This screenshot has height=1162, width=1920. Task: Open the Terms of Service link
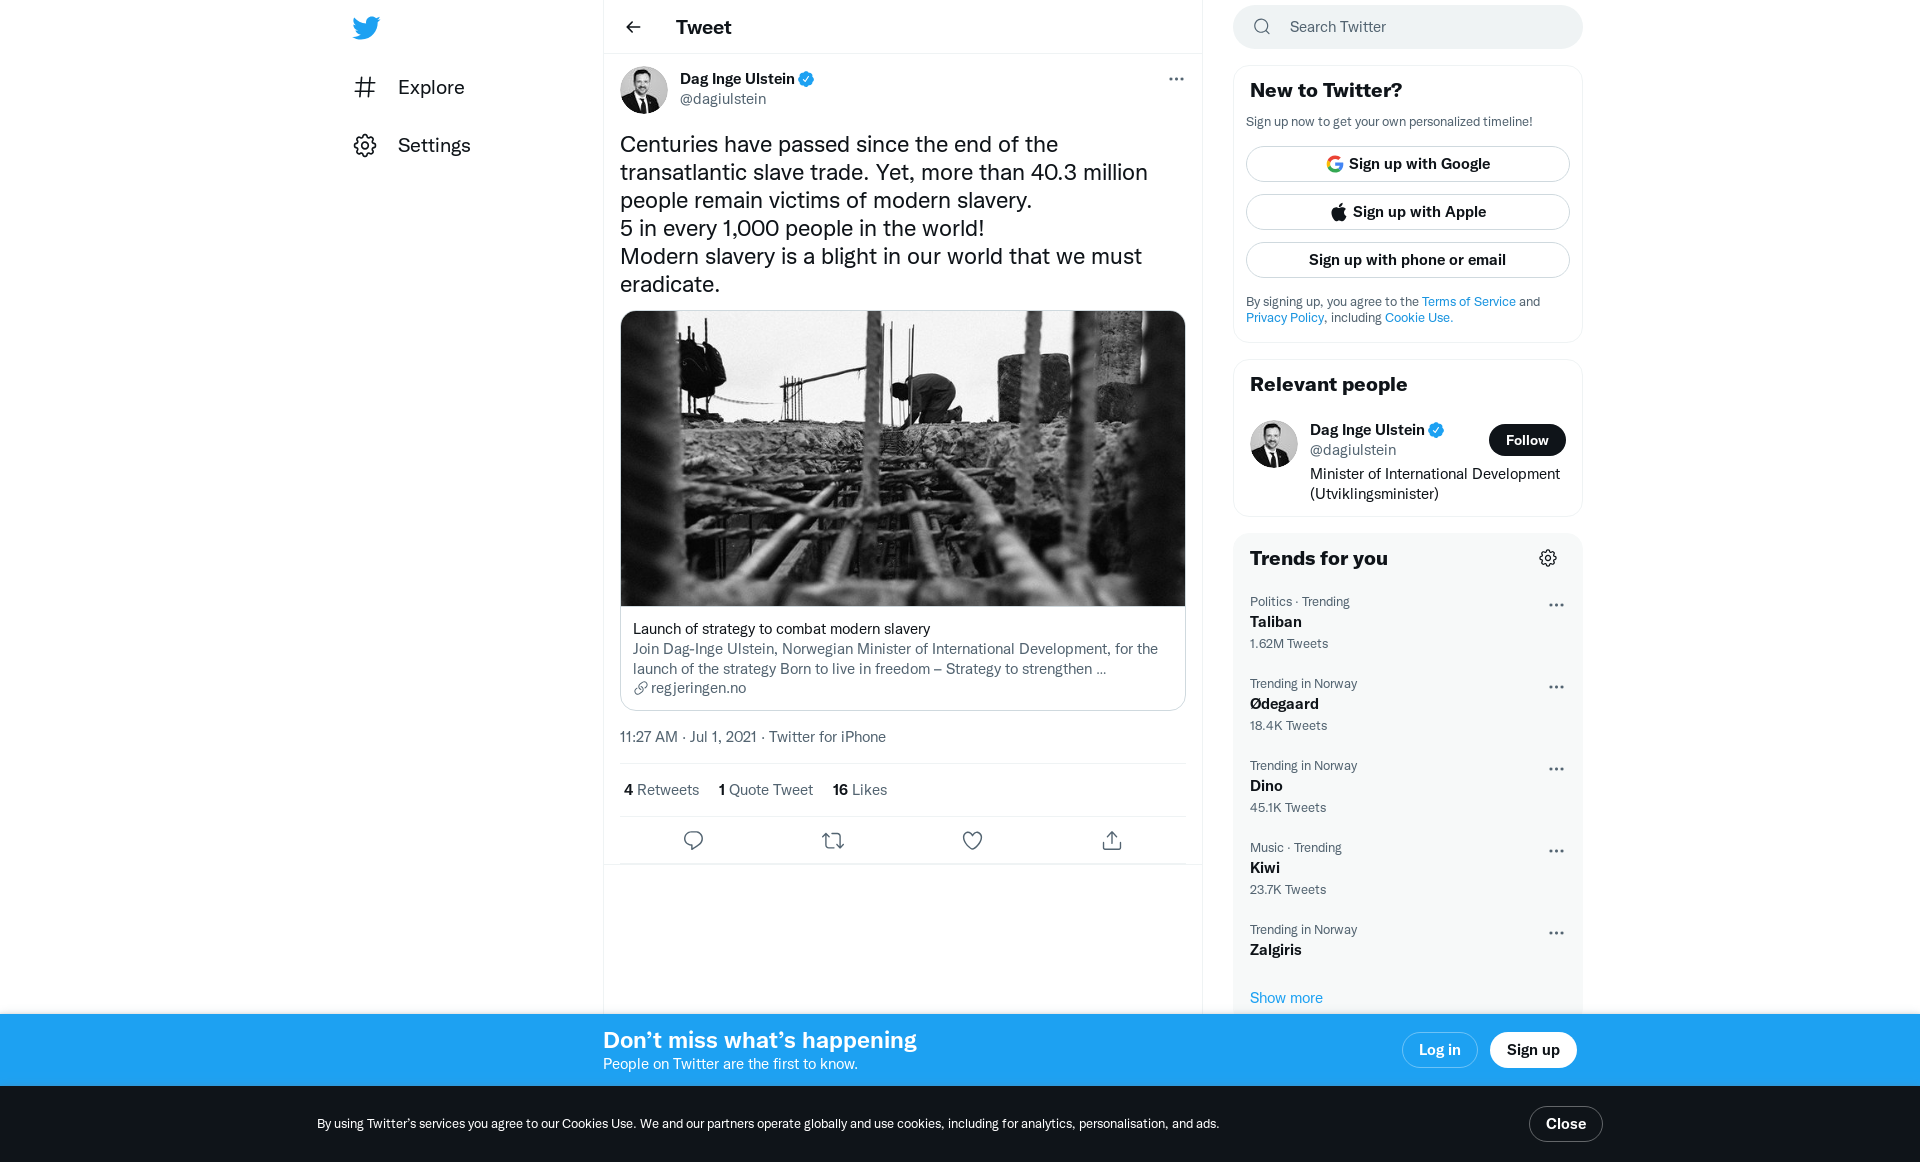click(1468, 302)
